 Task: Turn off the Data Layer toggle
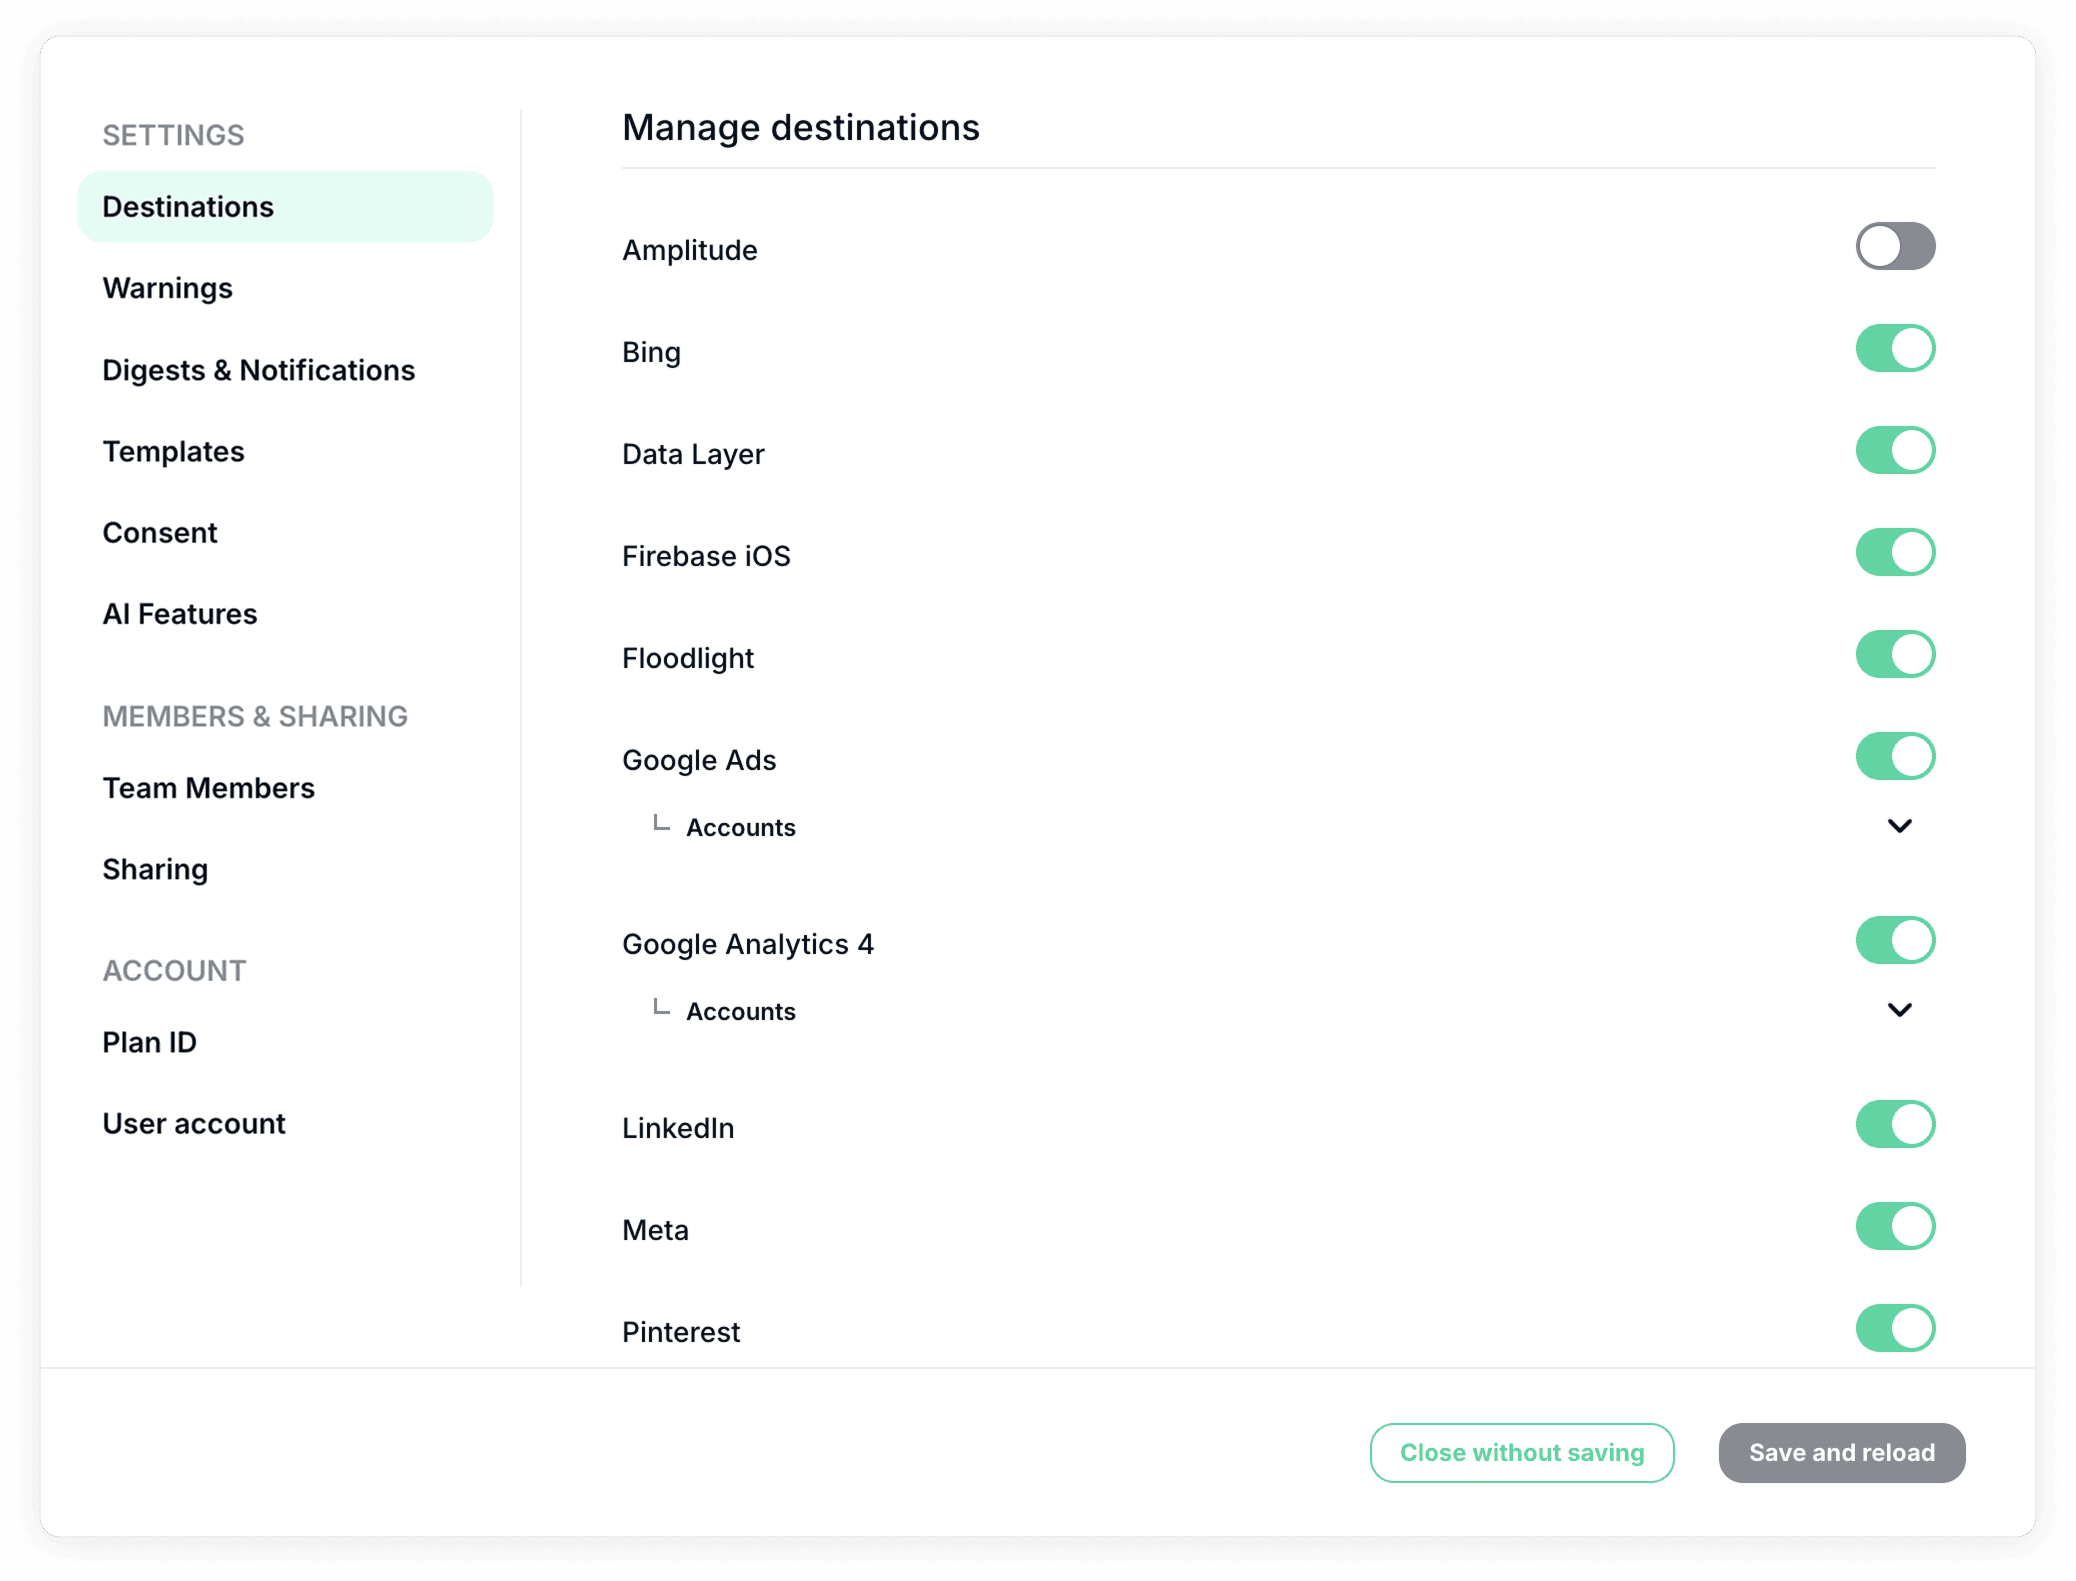click(1895, 451)
